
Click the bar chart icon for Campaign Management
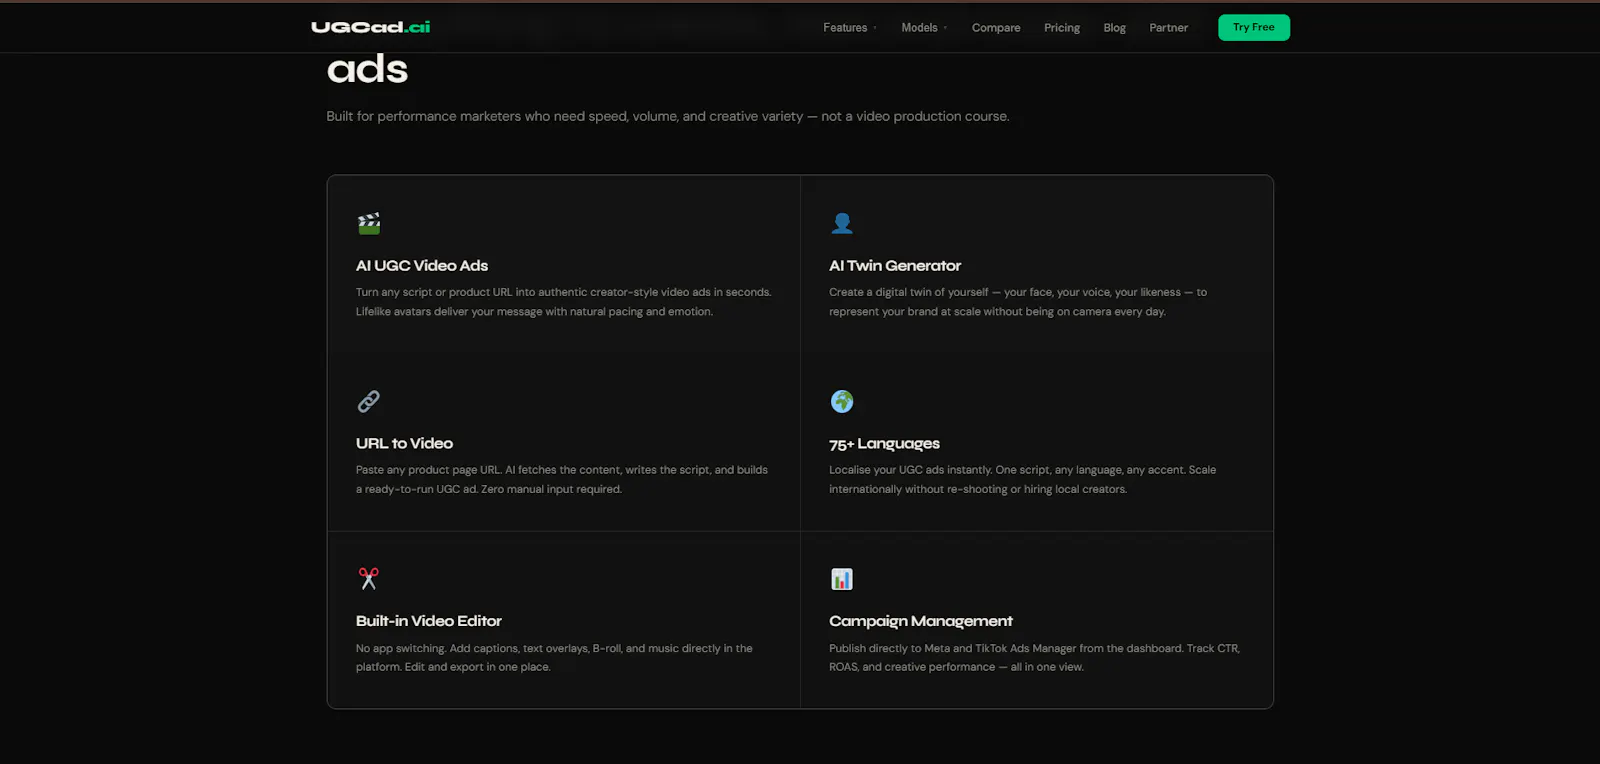(x=842, y=579)
